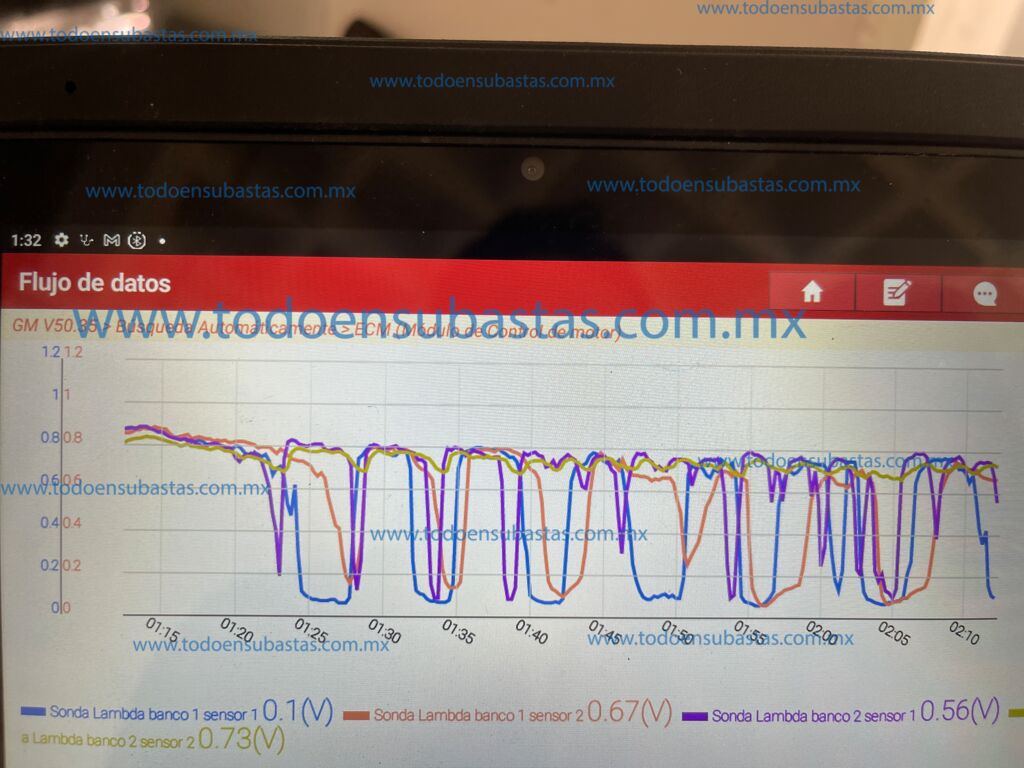Click the purple banco 2 sensor 1 swatch
The image size is (1024, 768).
(x=695, y=715)
